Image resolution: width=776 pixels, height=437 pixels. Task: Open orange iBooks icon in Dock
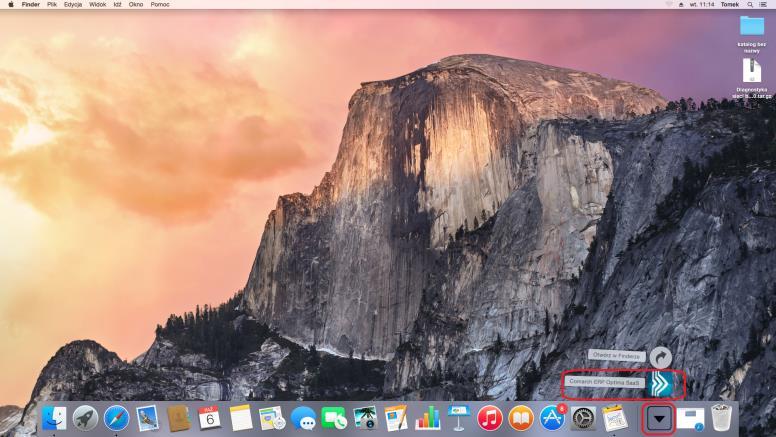(x=521, y=418)
